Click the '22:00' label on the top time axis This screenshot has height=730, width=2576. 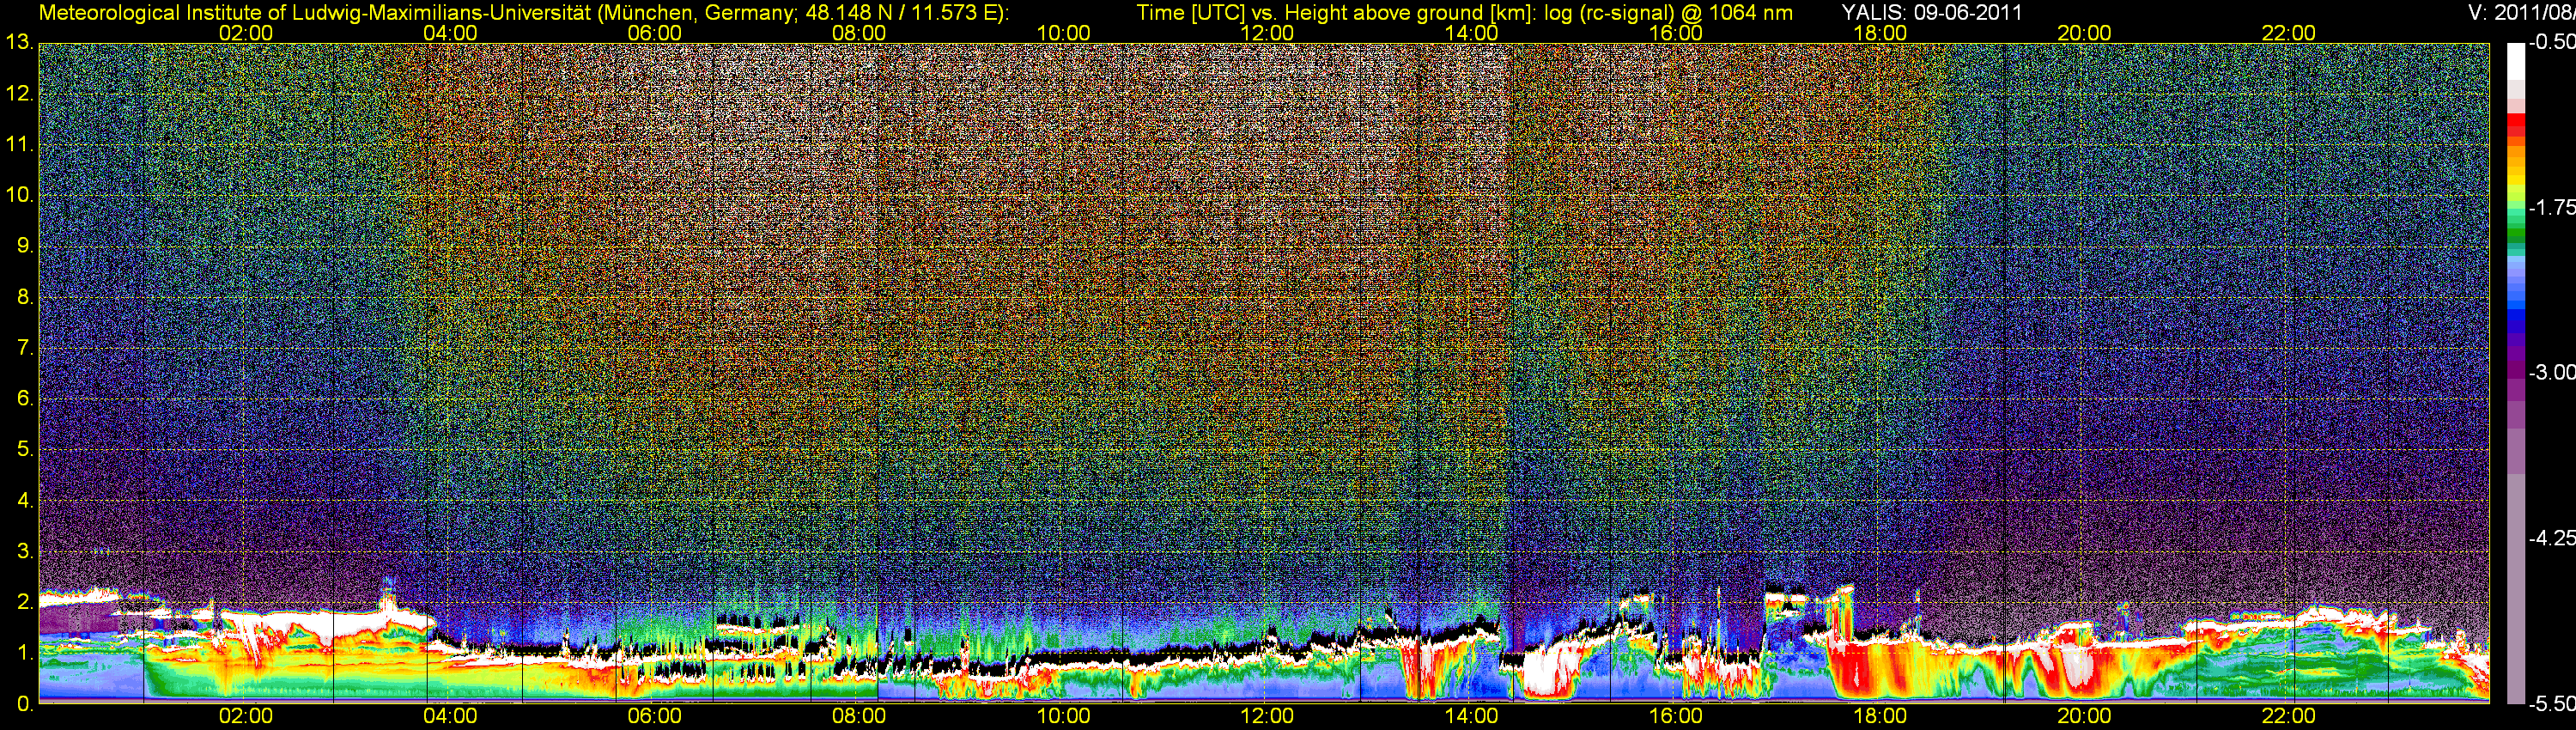(x=2288, y=33)
